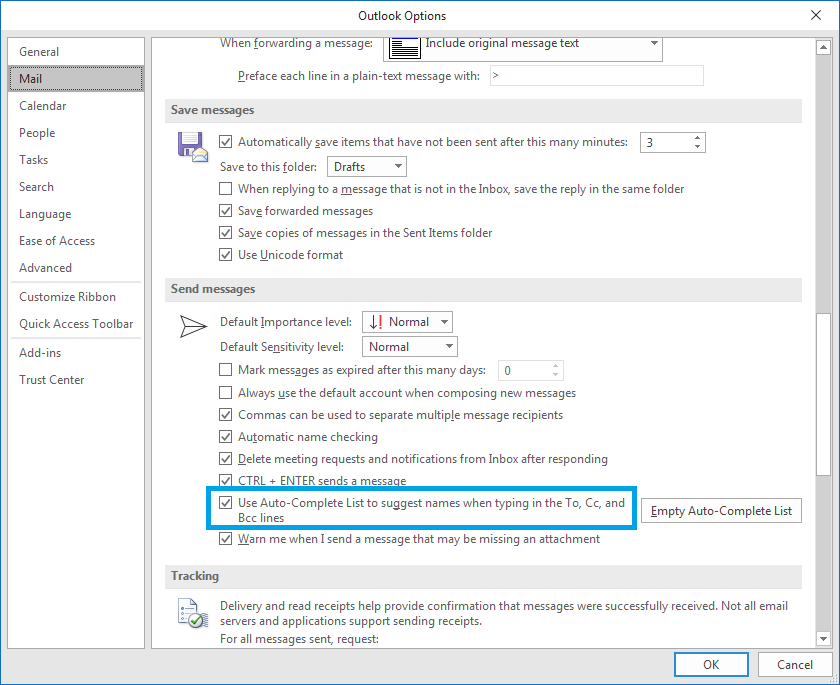Toggle Automatic name checking checkbox
840x685 pixels.
[x=226, y=436]
